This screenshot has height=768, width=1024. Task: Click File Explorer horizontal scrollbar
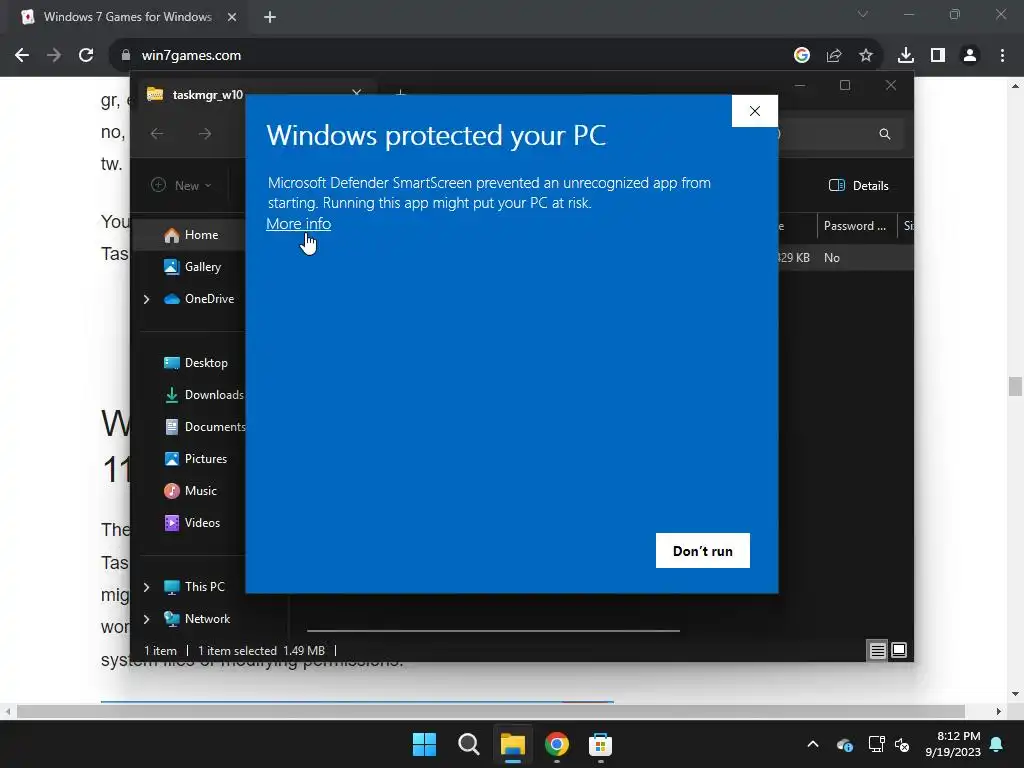(493, 631)
